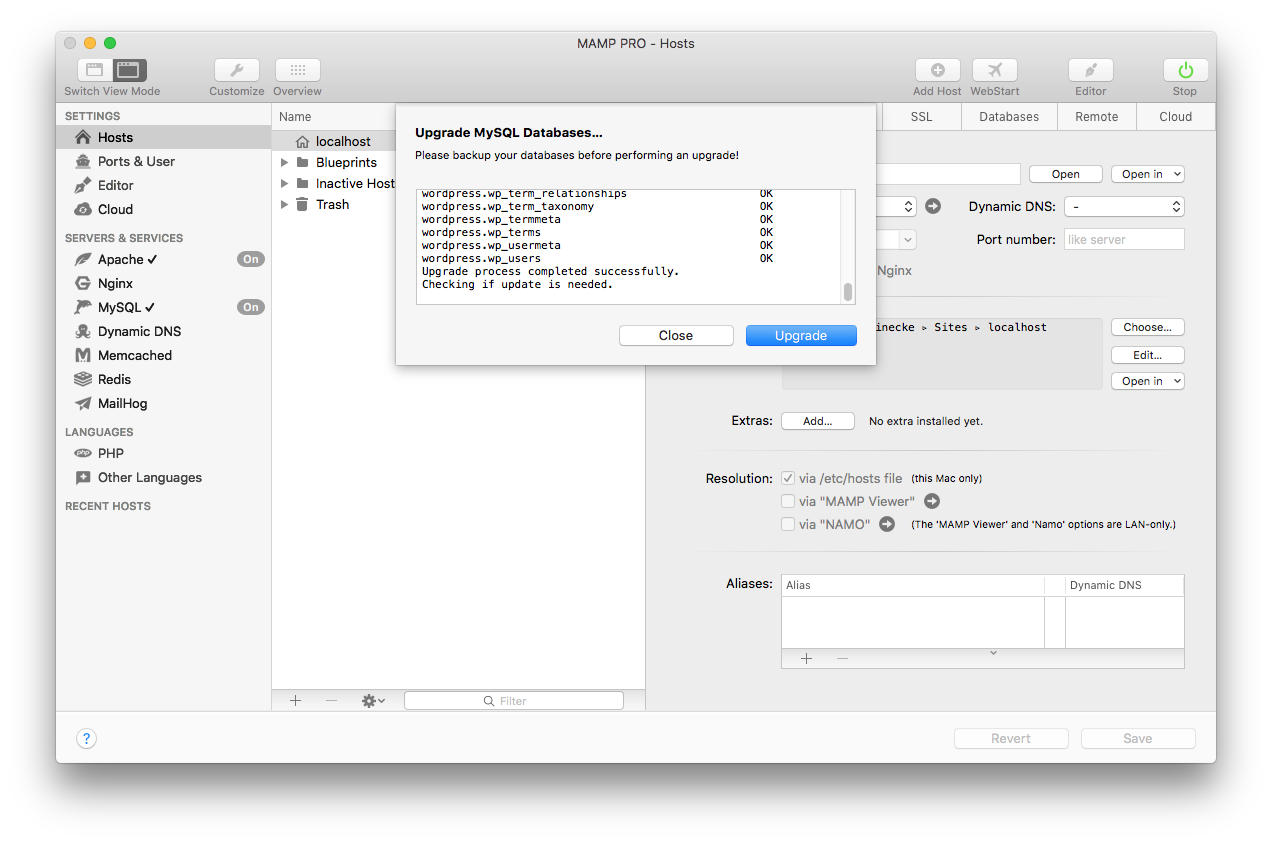
Task: Uncheck via /etc/hosts file option
Action: pyautogui.click(x=788, y=478)
